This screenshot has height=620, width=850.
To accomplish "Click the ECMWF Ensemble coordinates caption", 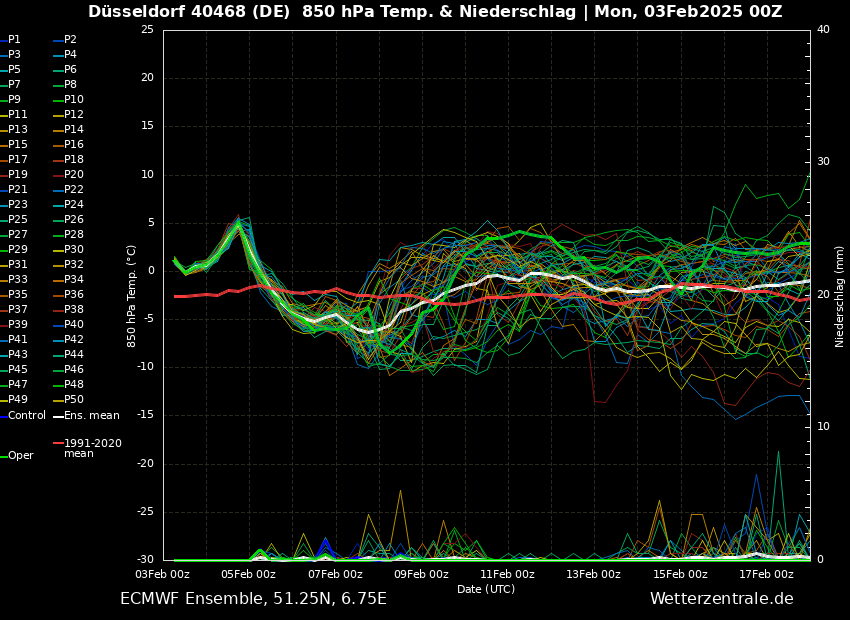I will pos(253,599).
